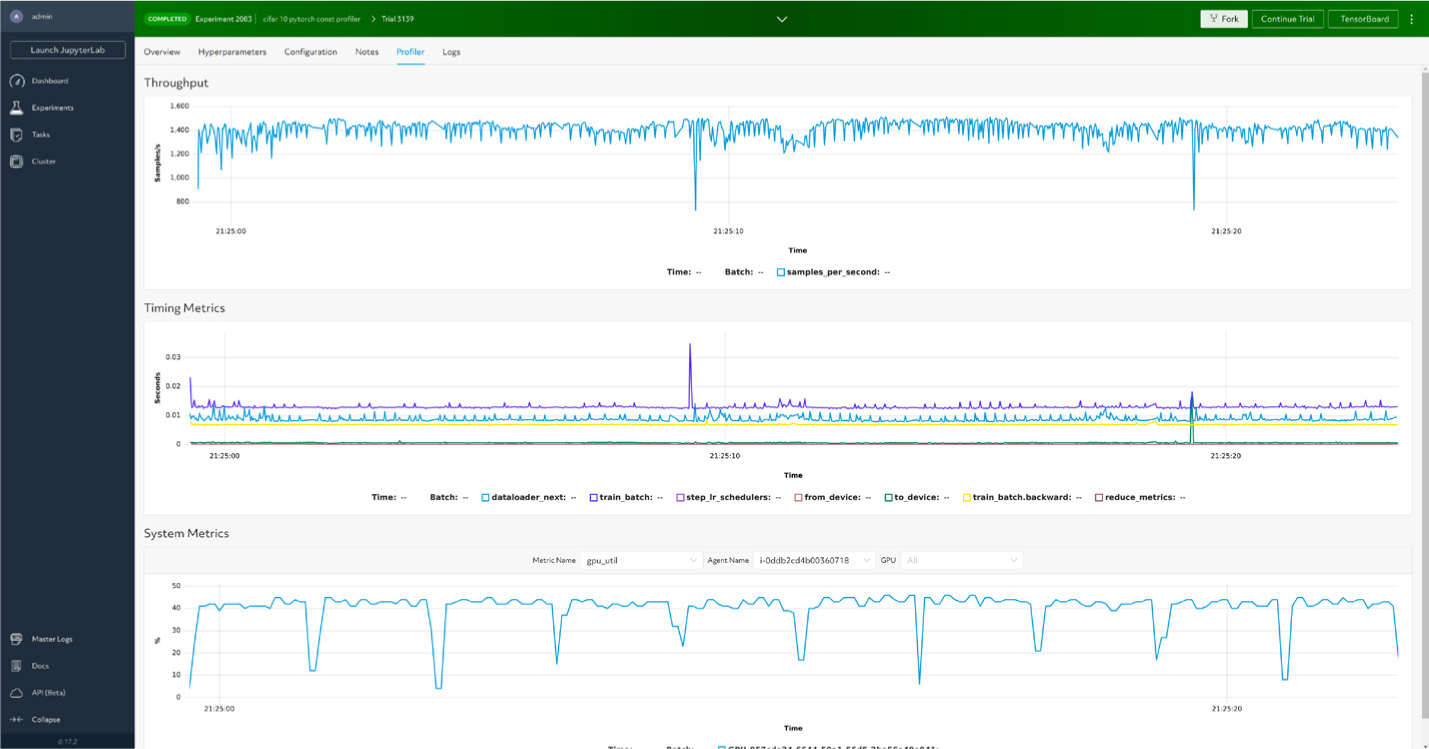This screenshot has width=1429, height=749.
Task: Open Master Logs from the sidebar
Action: (51, 638)
